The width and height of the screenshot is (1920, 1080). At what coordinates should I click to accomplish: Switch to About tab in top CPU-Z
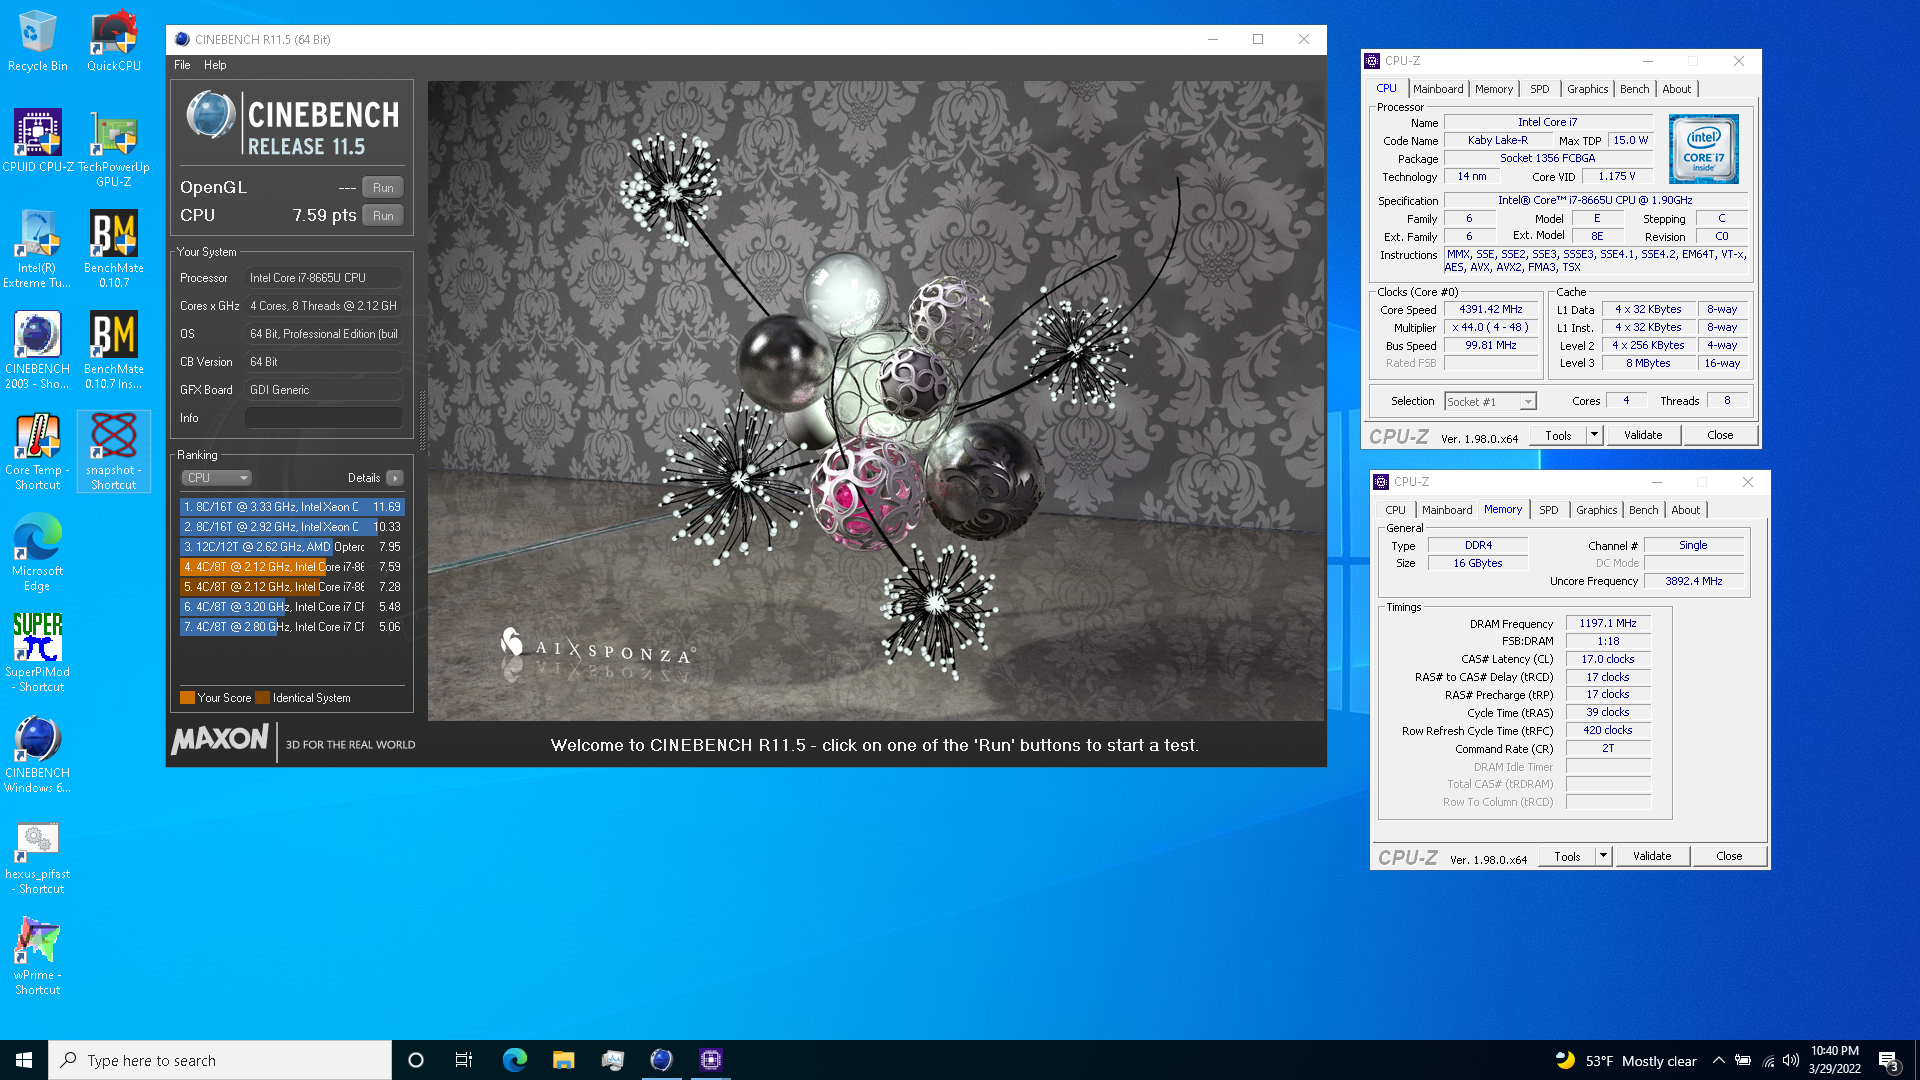(1677, 89)
